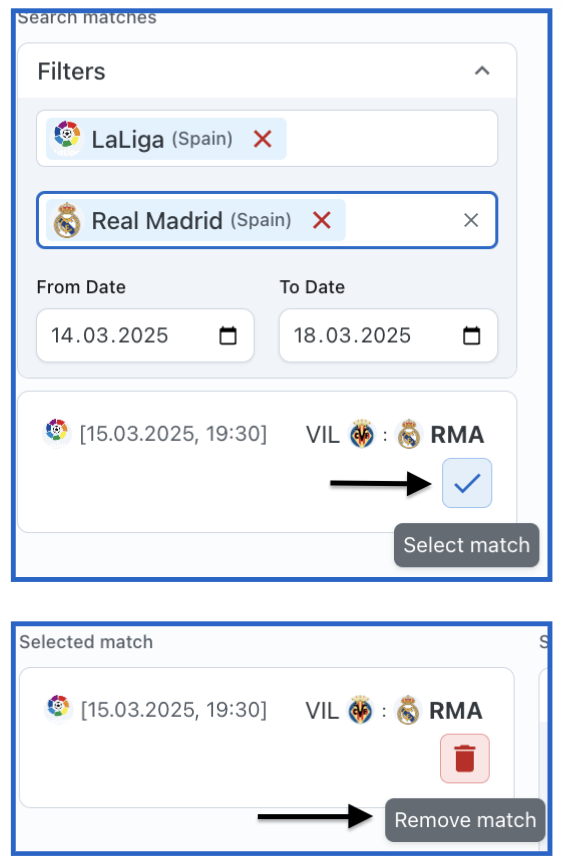The width and height of the screenshot is (564, 866).
Task: Click the Real Madrid crest in team filter
Action: click(67, 220)
